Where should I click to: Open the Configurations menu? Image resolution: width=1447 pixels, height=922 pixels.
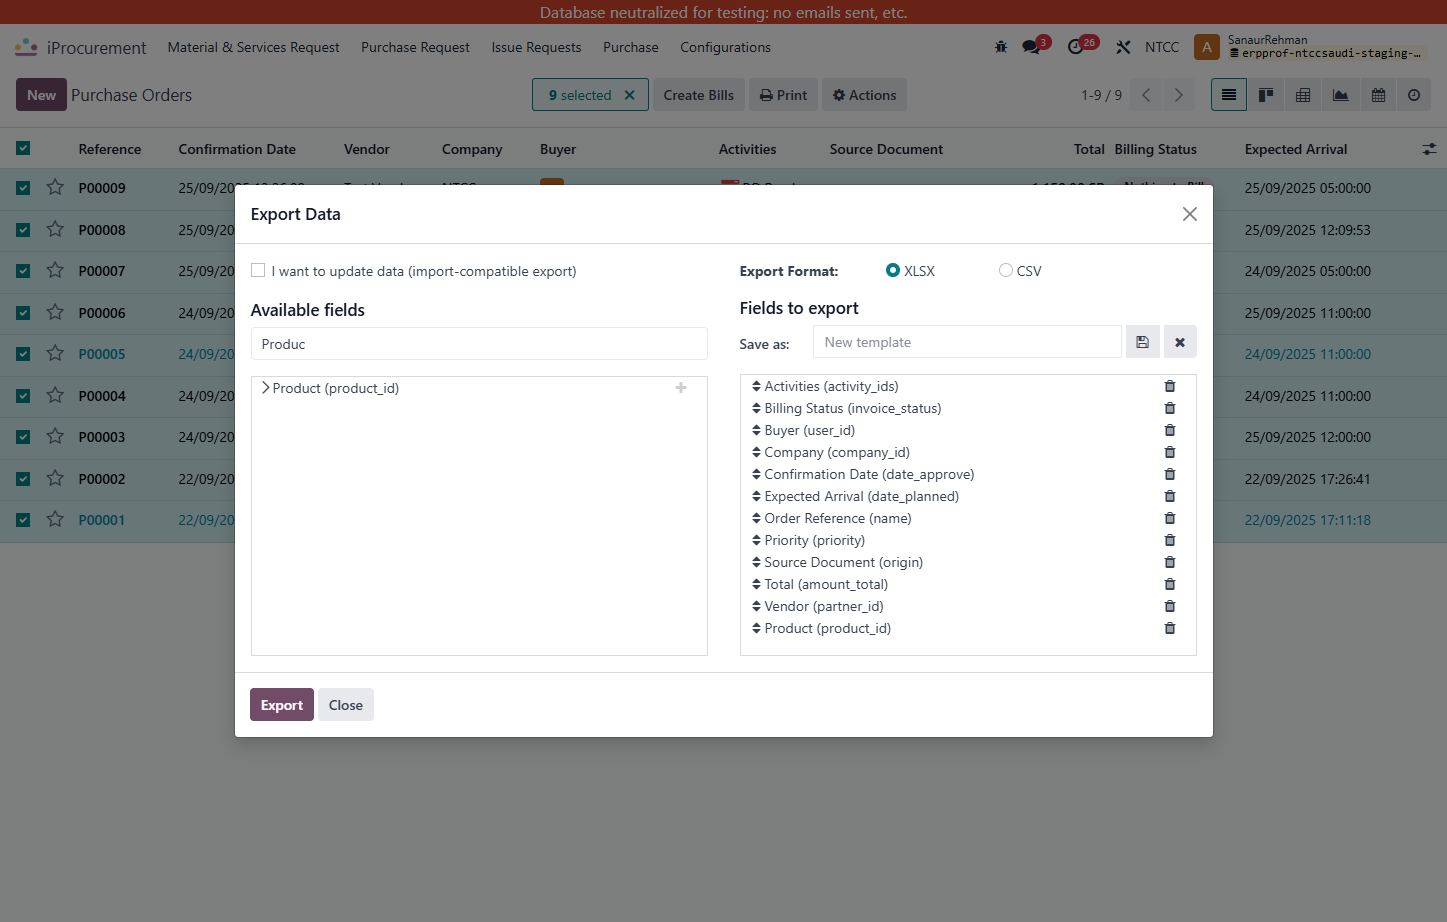(725, 47)
